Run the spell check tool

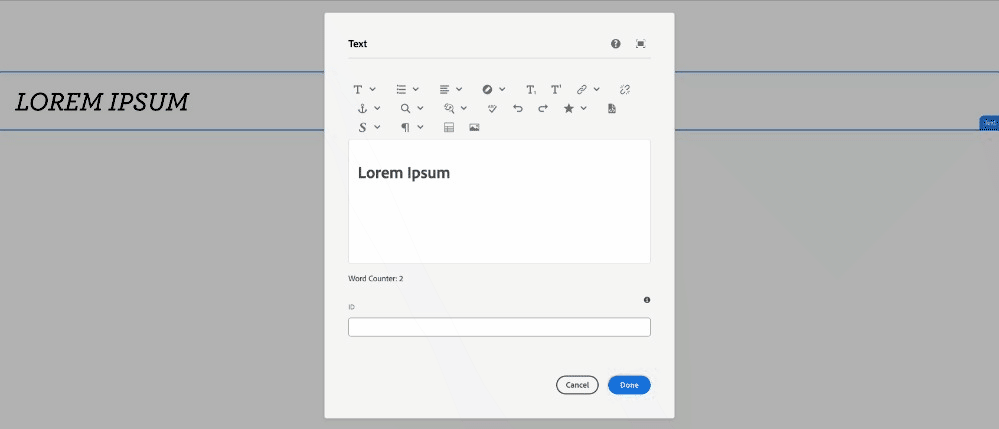pyautogui.click(x=492, y=108)
